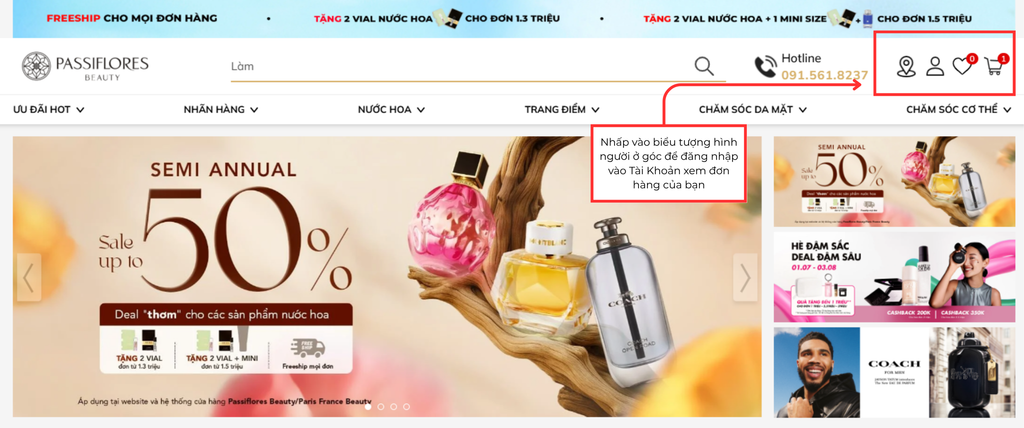Open the wishlist heart icon
Image resolution: width=1024 pixels, height=428 pixels.
coord(963,65)
